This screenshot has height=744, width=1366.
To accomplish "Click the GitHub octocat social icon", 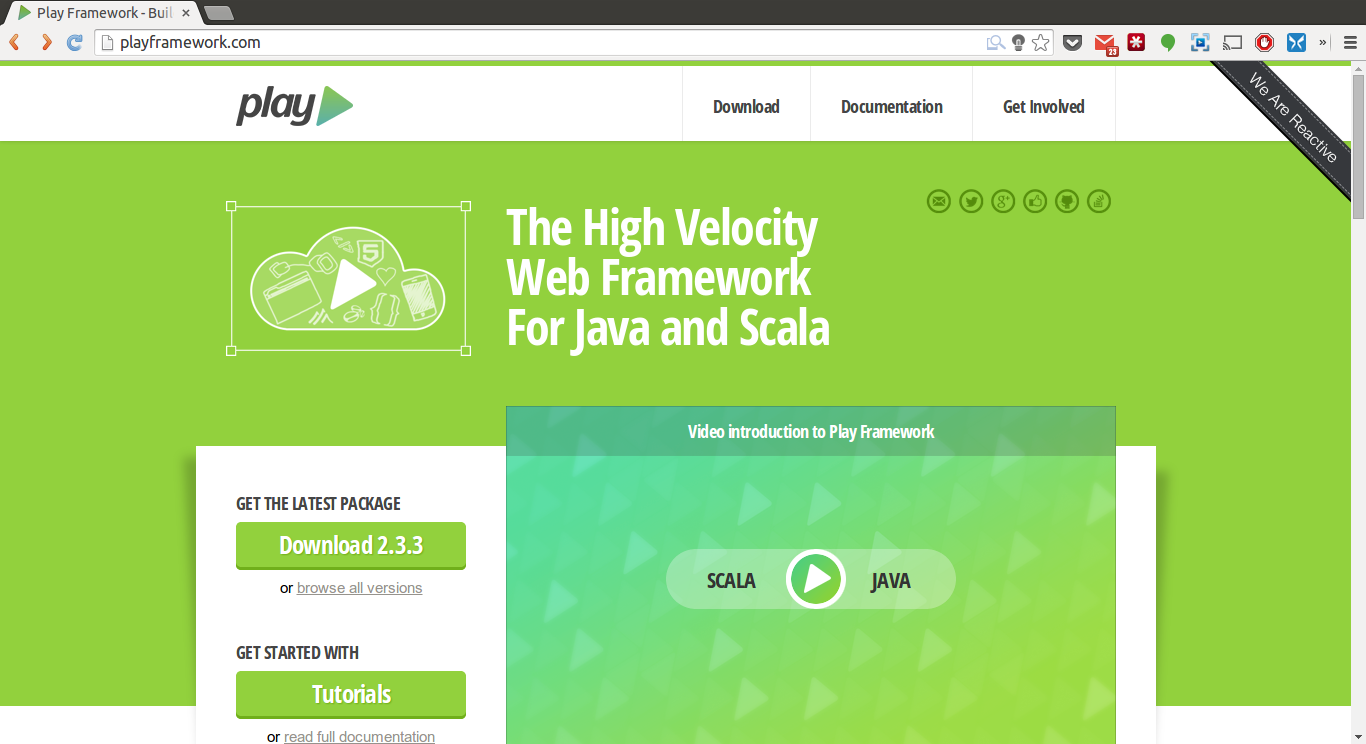I will pyautogui.click(x=1067, y=201).
